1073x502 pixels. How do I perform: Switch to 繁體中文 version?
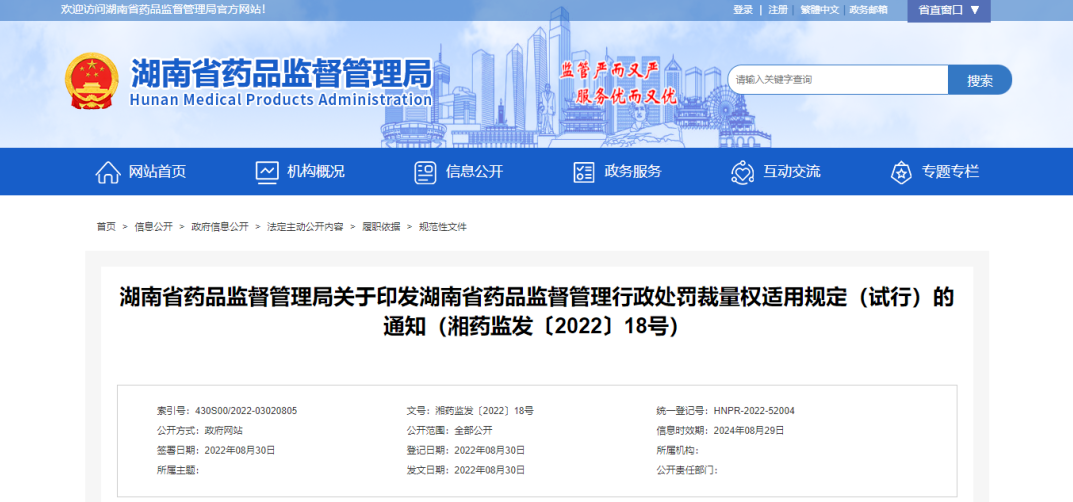coord(819,10)
